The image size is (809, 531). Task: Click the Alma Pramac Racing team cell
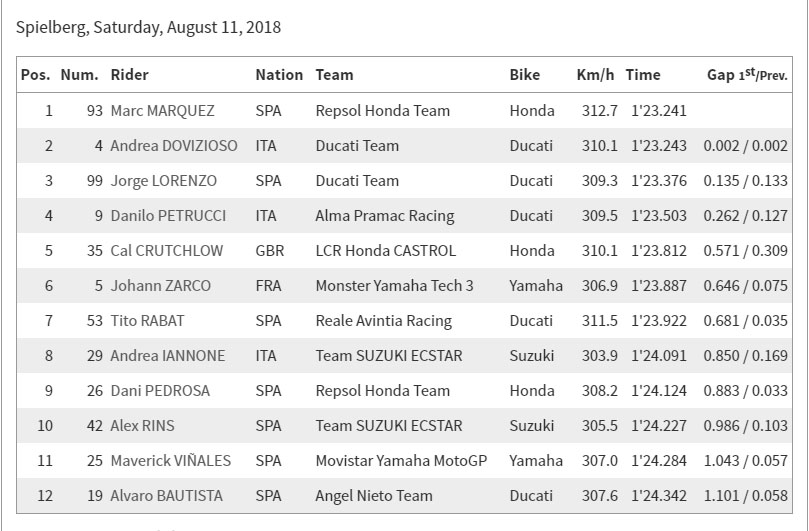tap(385, 216)
